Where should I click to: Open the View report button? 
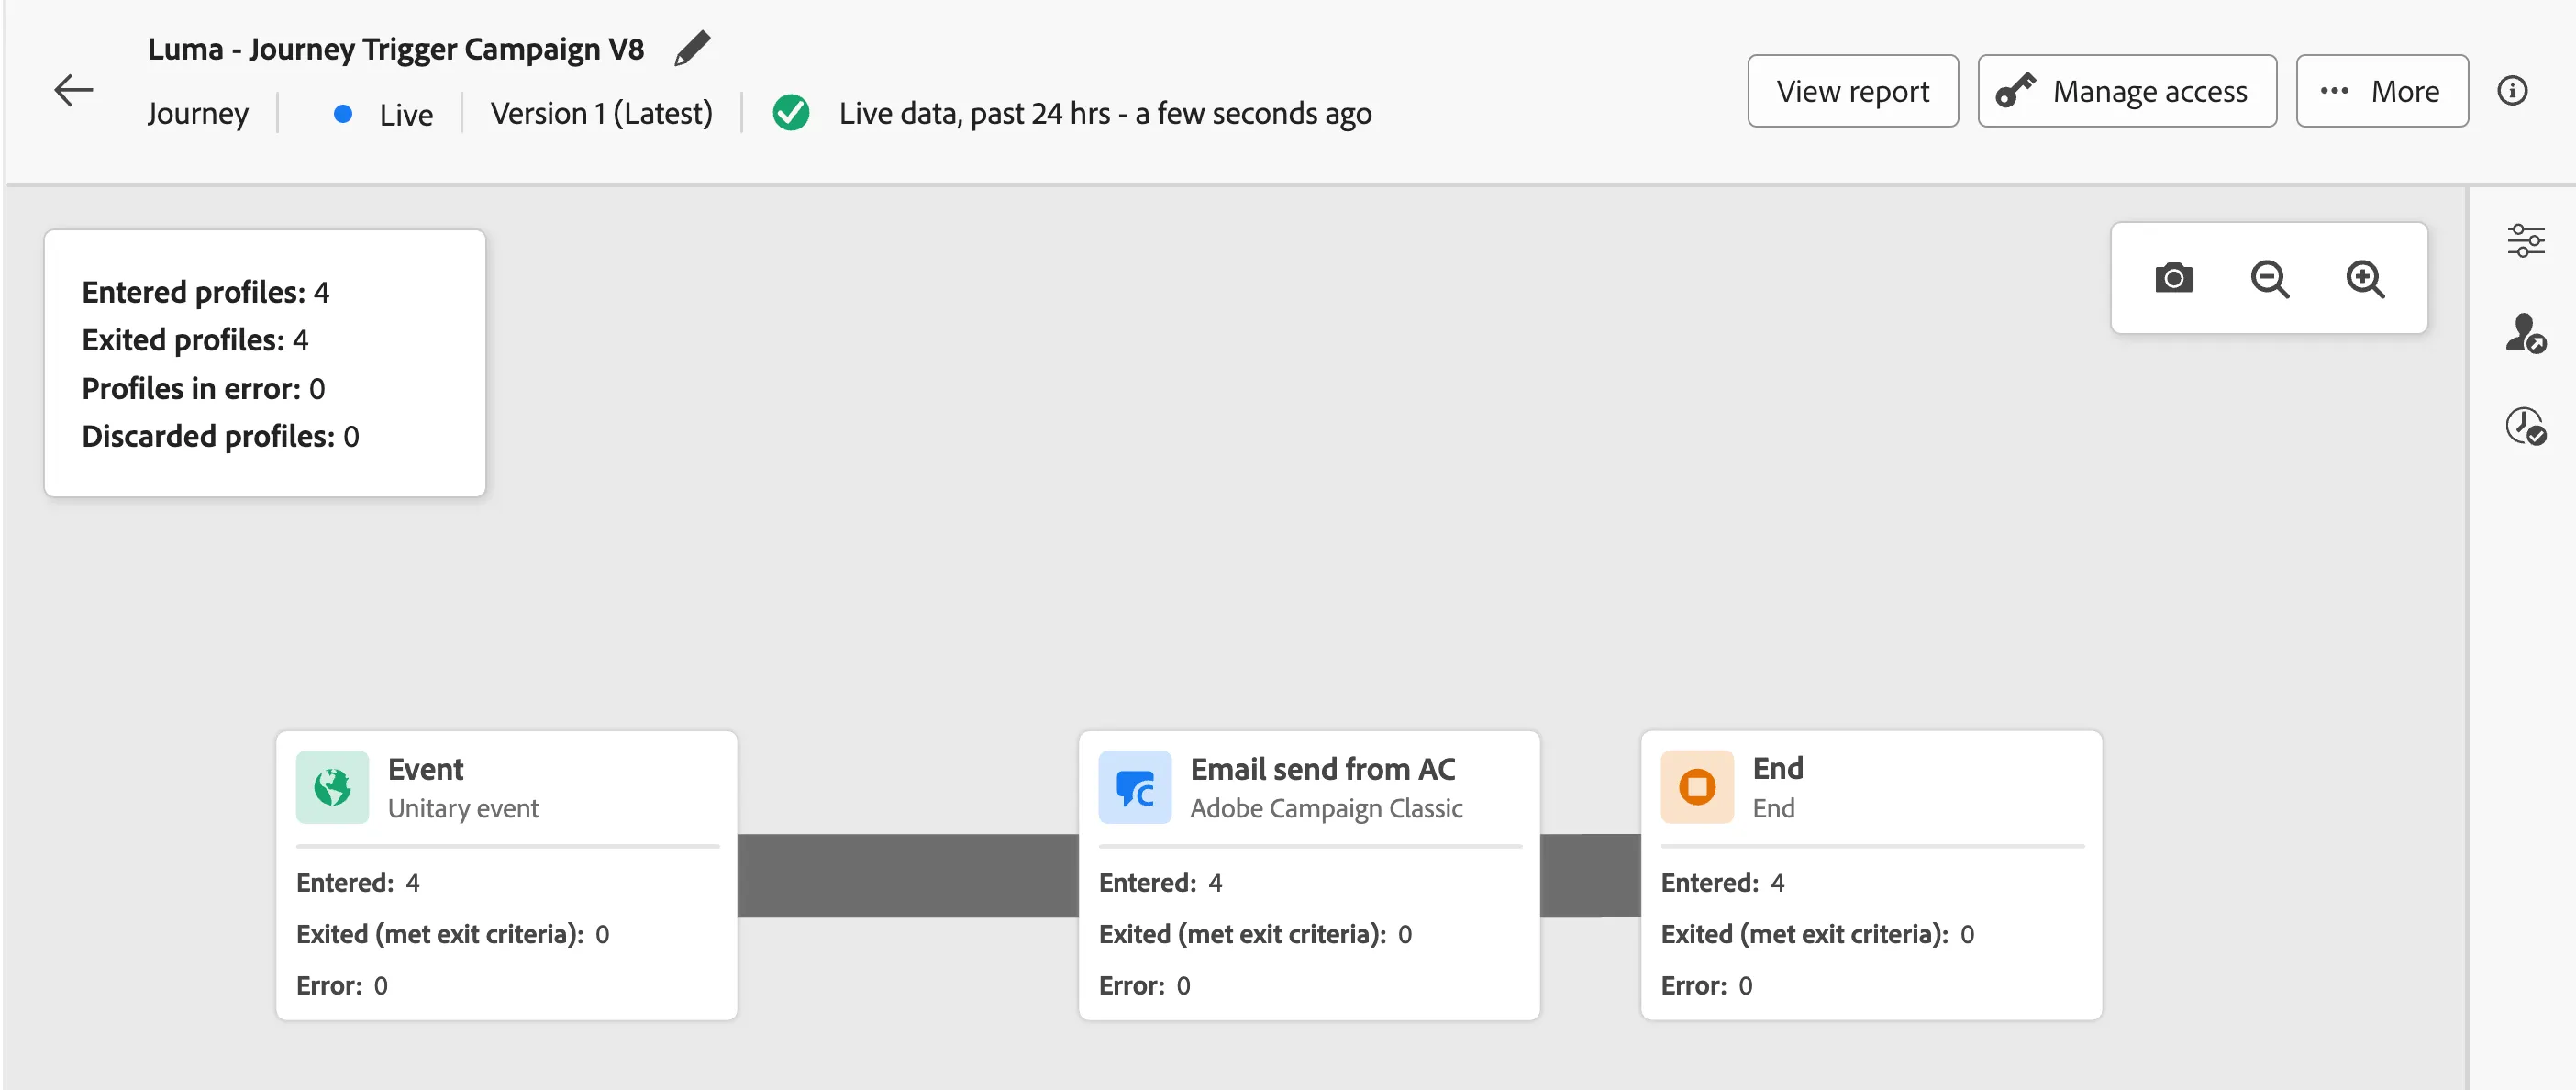click(x=1852, y=90)
